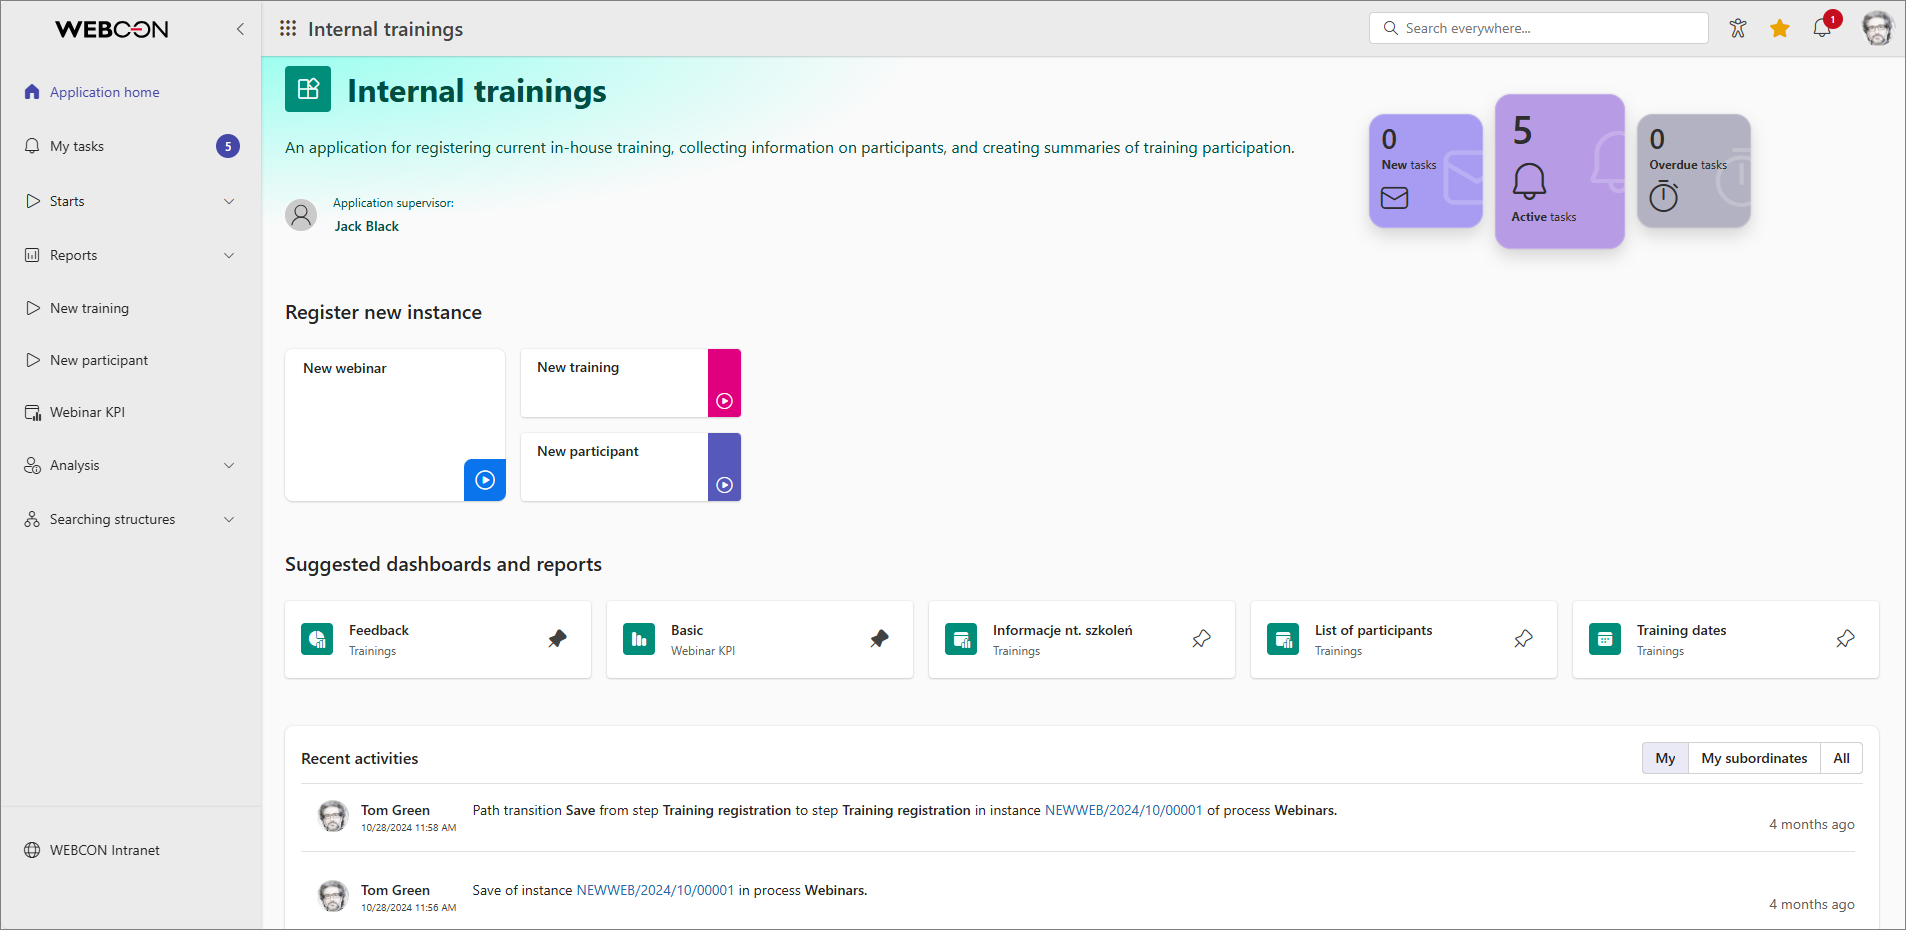1906x930 pixels.
Task: Open the 5 Active tasks tile
Action: click(1560, 171)
